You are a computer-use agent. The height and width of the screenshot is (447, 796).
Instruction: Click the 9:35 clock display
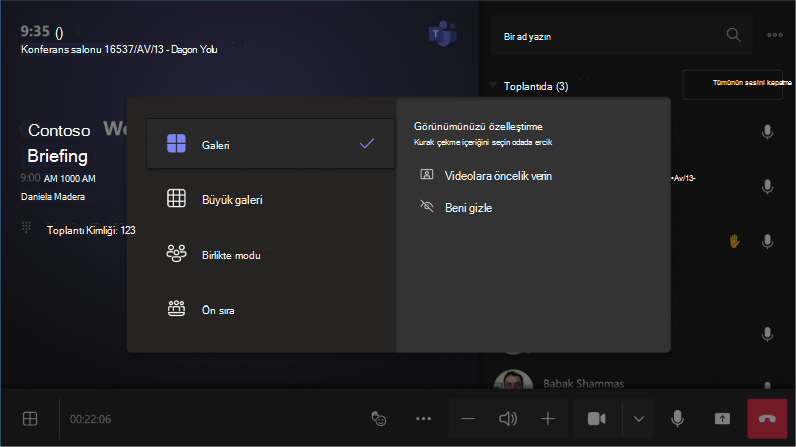(x=35, y=31)
